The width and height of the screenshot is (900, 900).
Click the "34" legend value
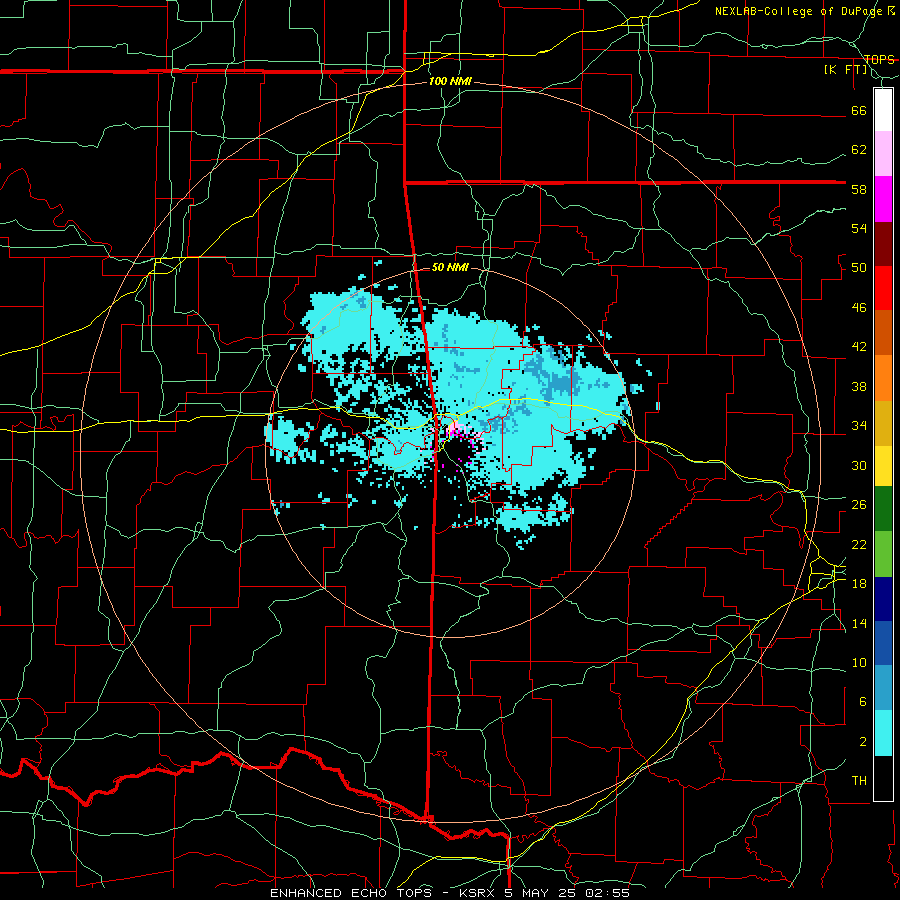pyautogui.click(x=859, y=425)
